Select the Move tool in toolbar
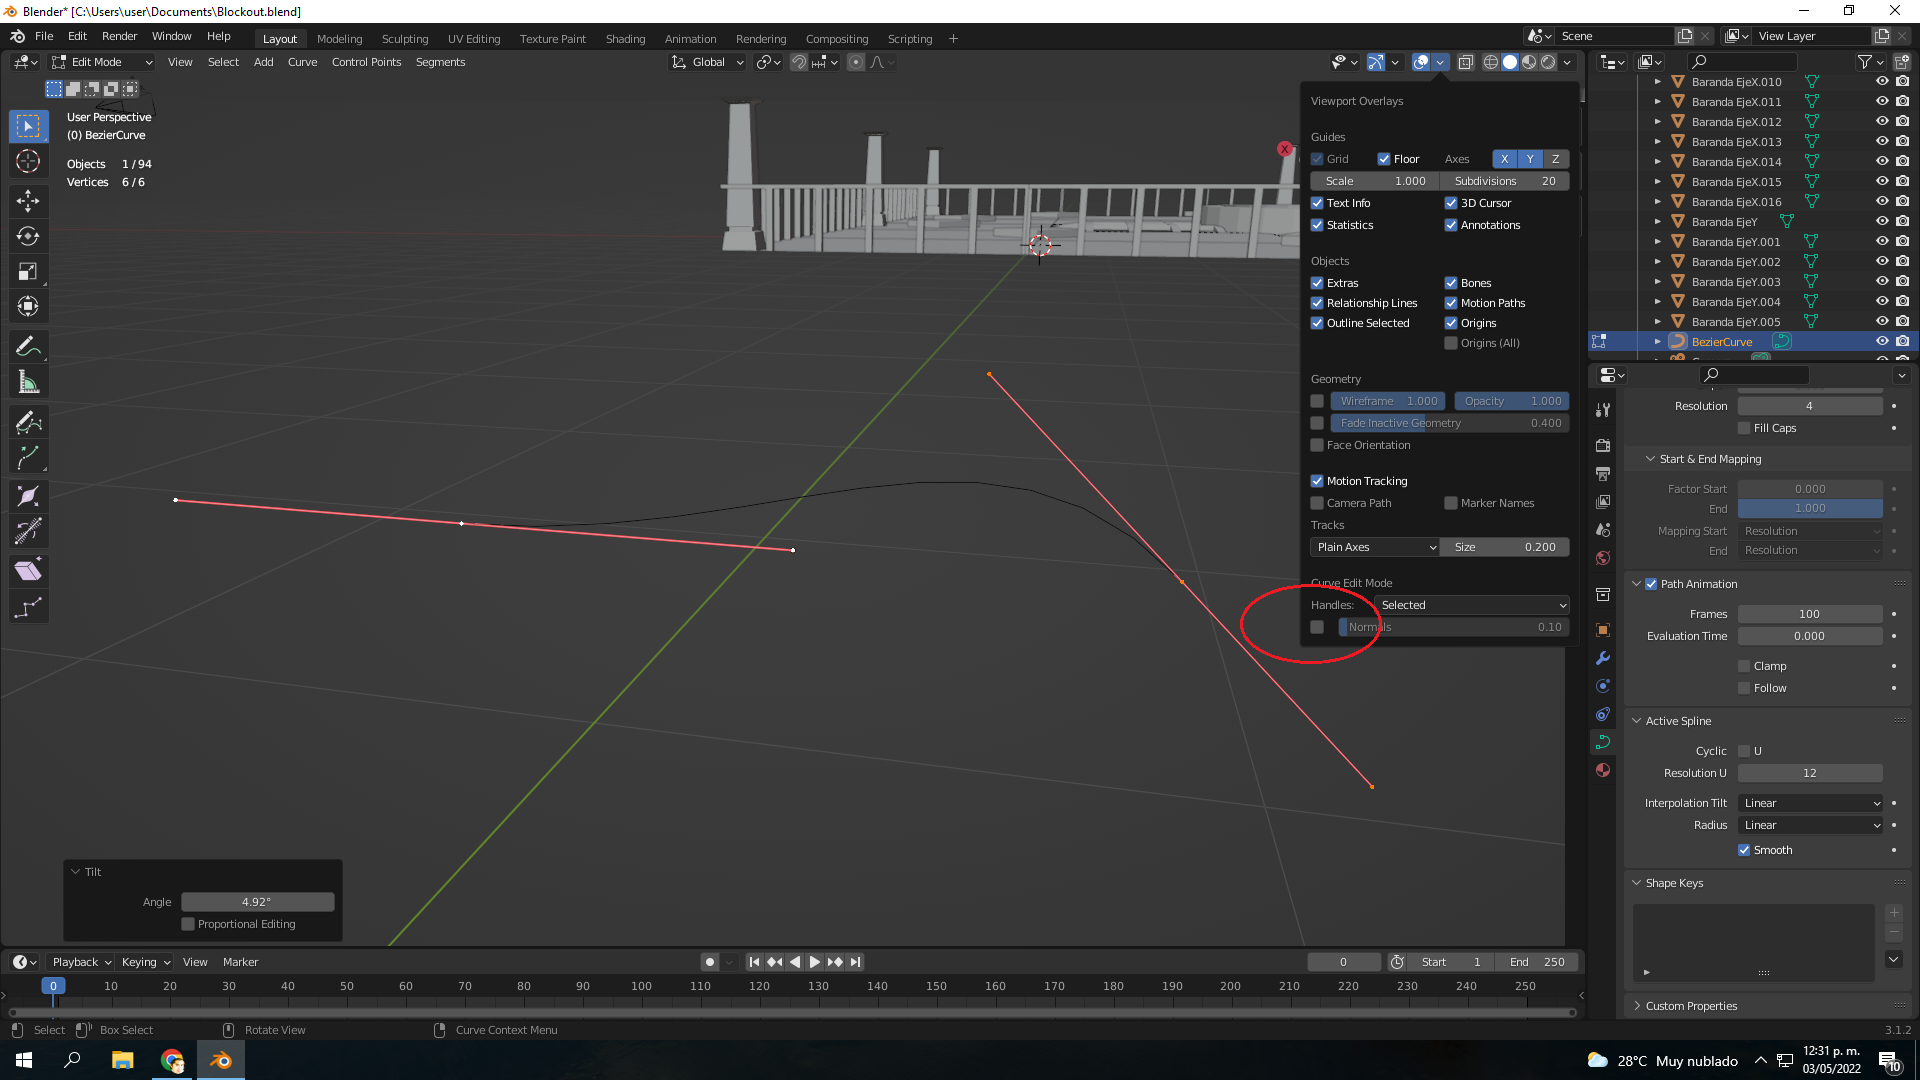1920x1080 pixels. point(28,200)
